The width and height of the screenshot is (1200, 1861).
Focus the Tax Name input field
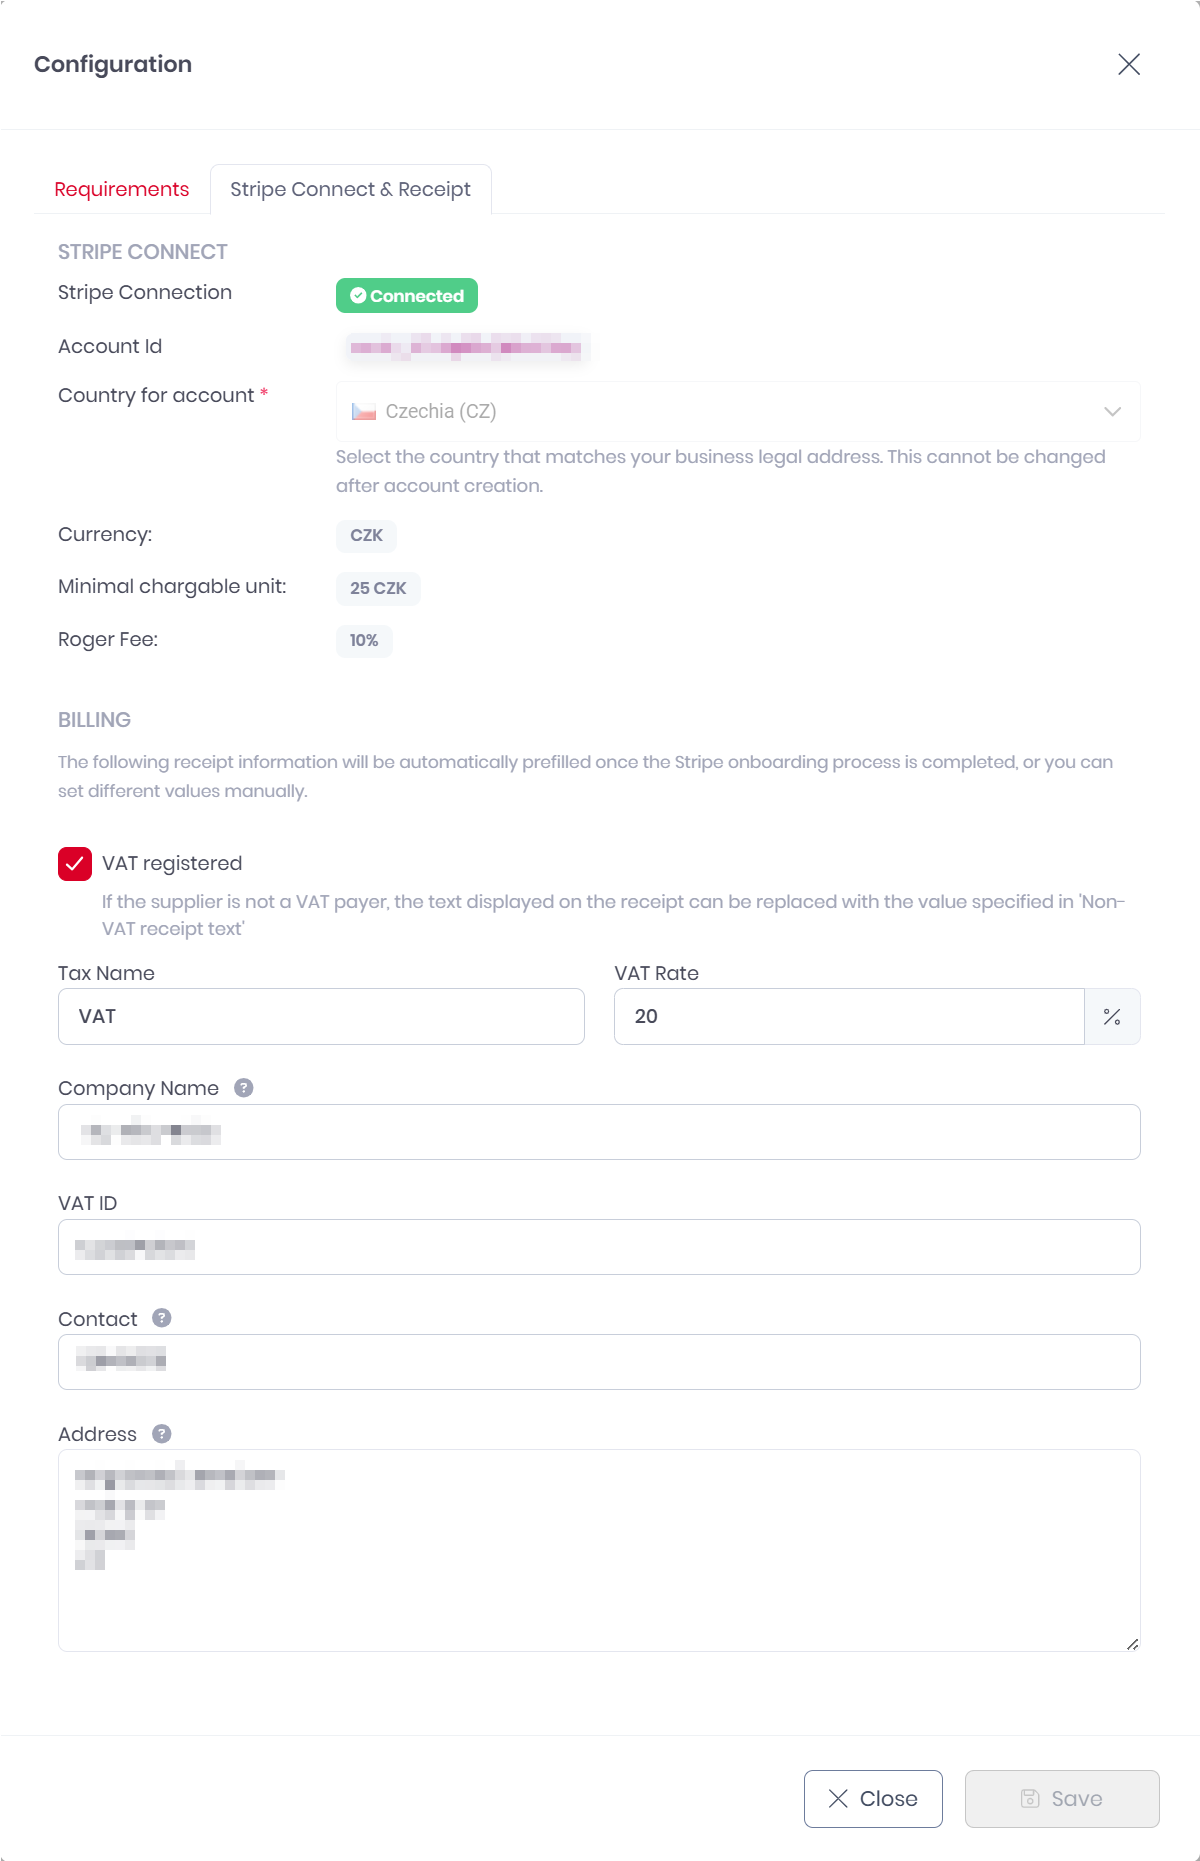(x=321, y=1017)
